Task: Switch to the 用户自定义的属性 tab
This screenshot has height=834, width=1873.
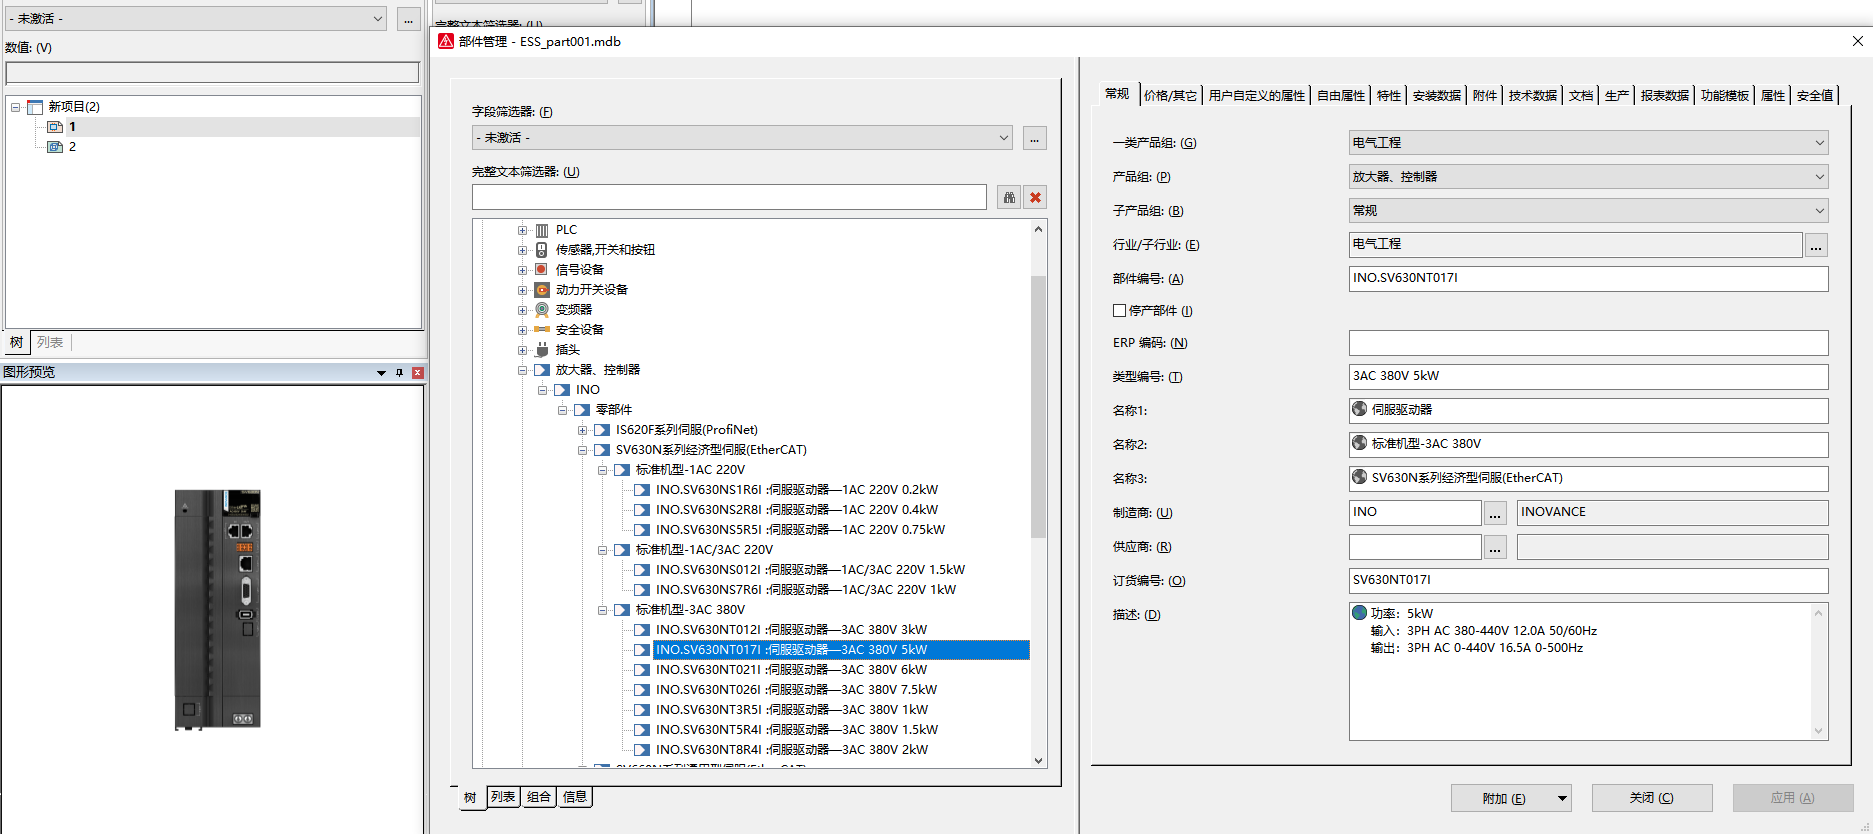Action: click(1257, 95)
